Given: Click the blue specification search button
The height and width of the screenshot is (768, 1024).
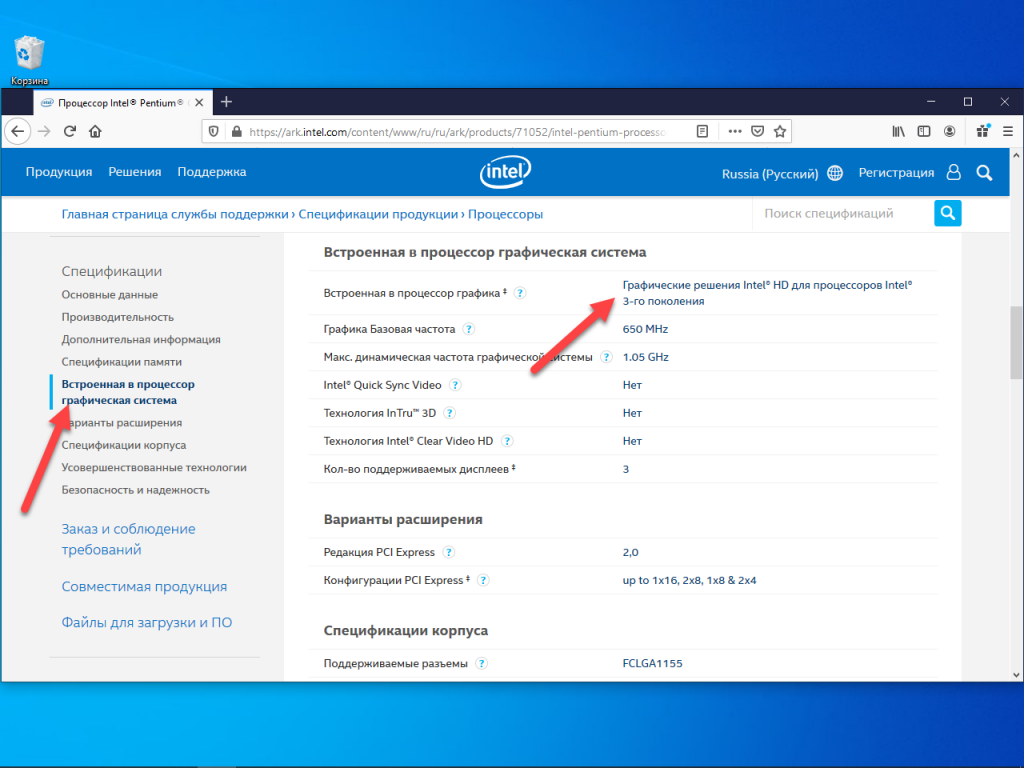Looking at the screenshot, I should point(947,213).
